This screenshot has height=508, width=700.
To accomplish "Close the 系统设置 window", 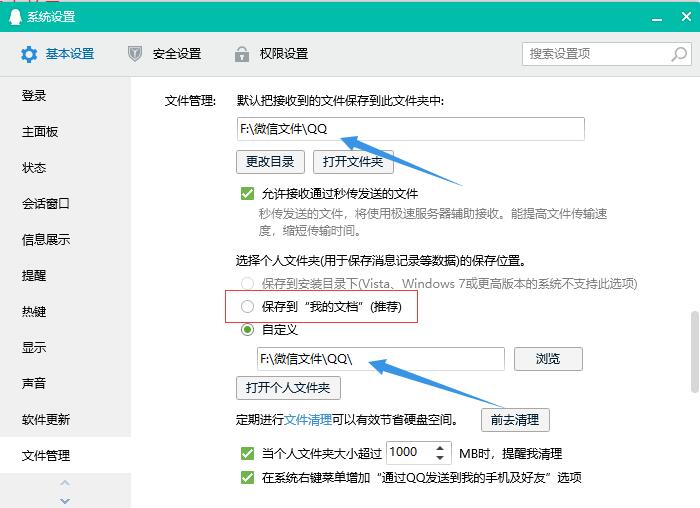I will [684, 17].
